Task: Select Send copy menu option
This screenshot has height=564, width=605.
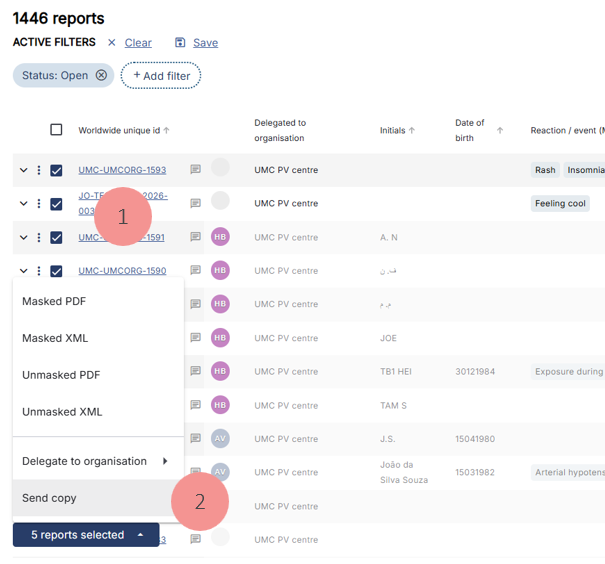Action: [x=49, y=498]
